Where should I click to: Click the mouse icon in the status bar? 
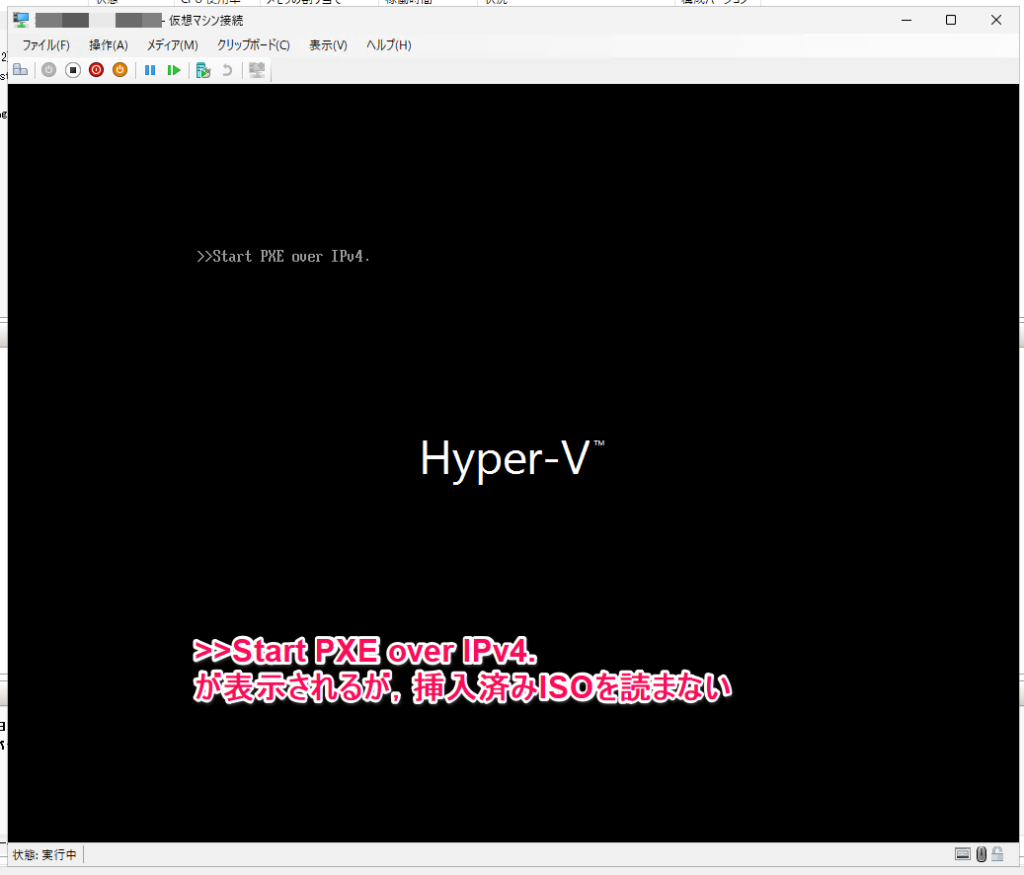pyautogui.click(x=981, y=854)
